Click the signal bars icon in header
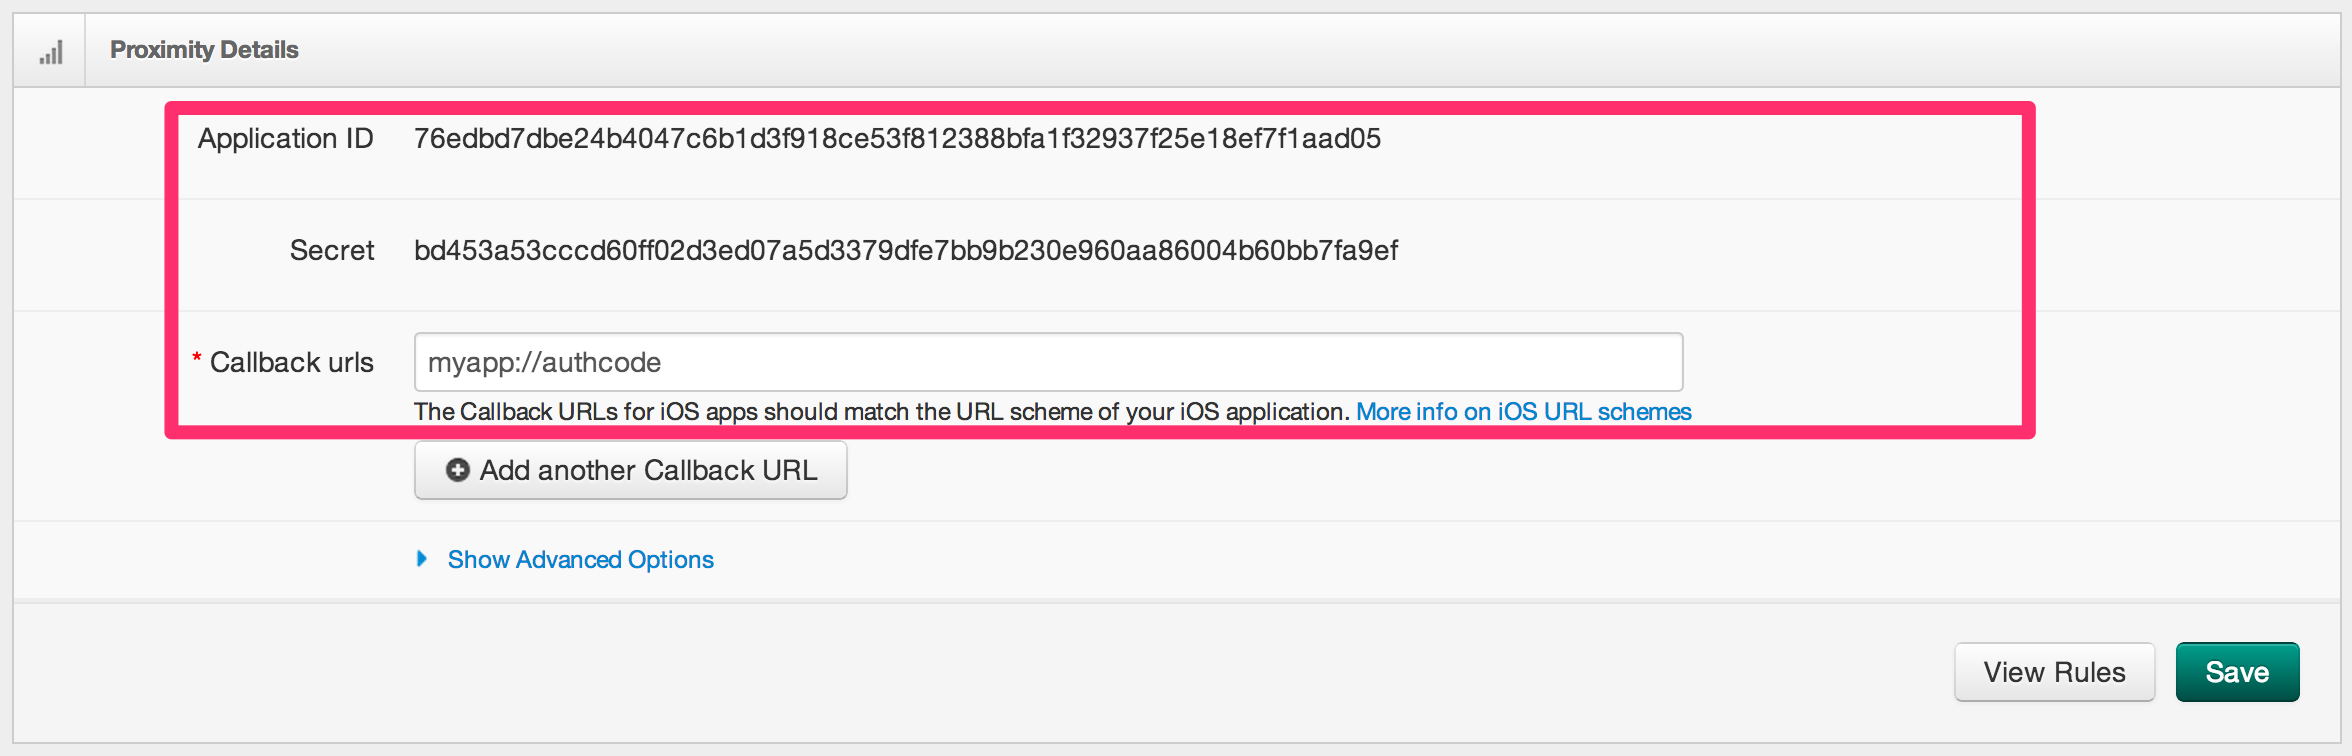Viewport: 2352px width, 756px height. (51, 52)
